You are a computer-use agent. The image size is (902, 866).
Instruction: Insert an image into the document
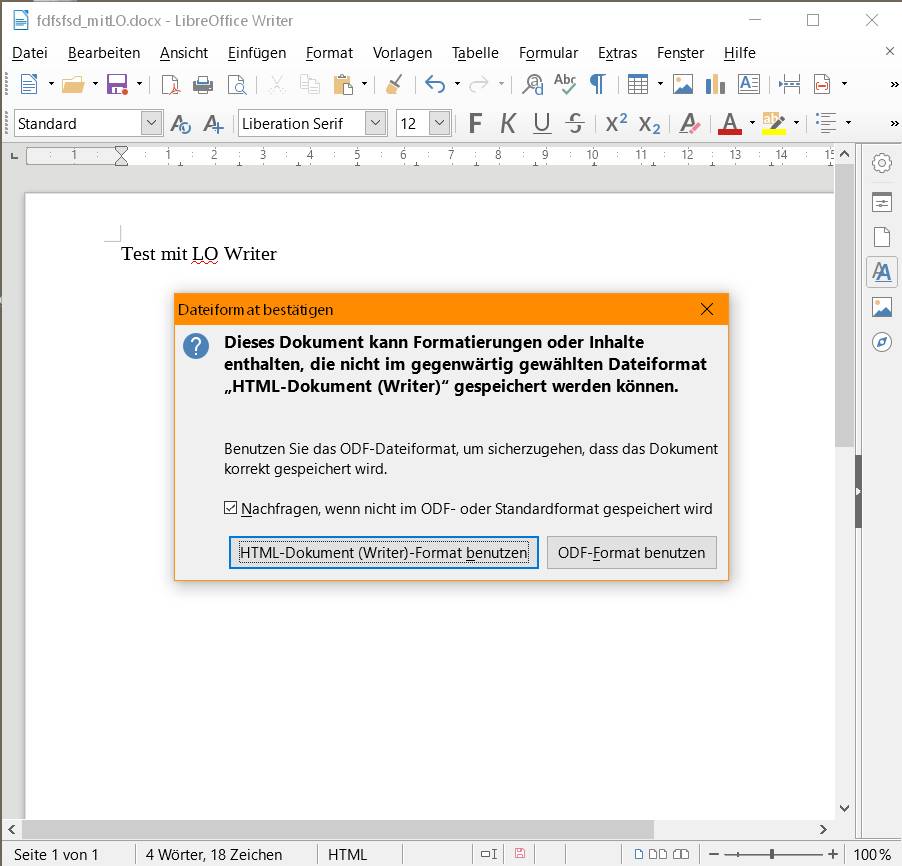[x=684, y=86]
